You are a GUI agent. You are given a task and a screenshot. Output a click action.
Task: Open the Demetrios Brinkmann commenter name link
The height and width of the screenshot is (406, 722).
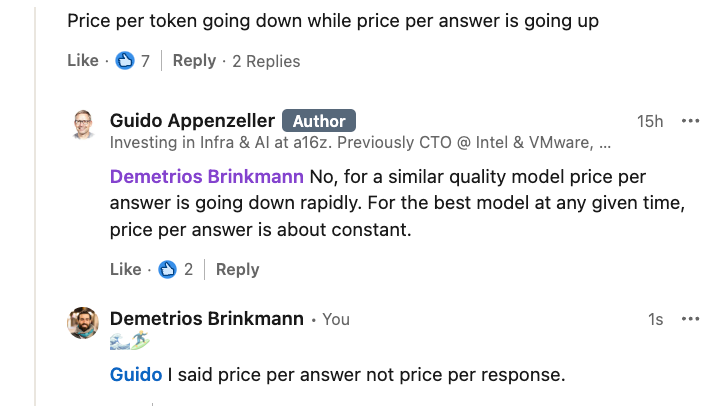pyautogui.click(x=206, y=319)
